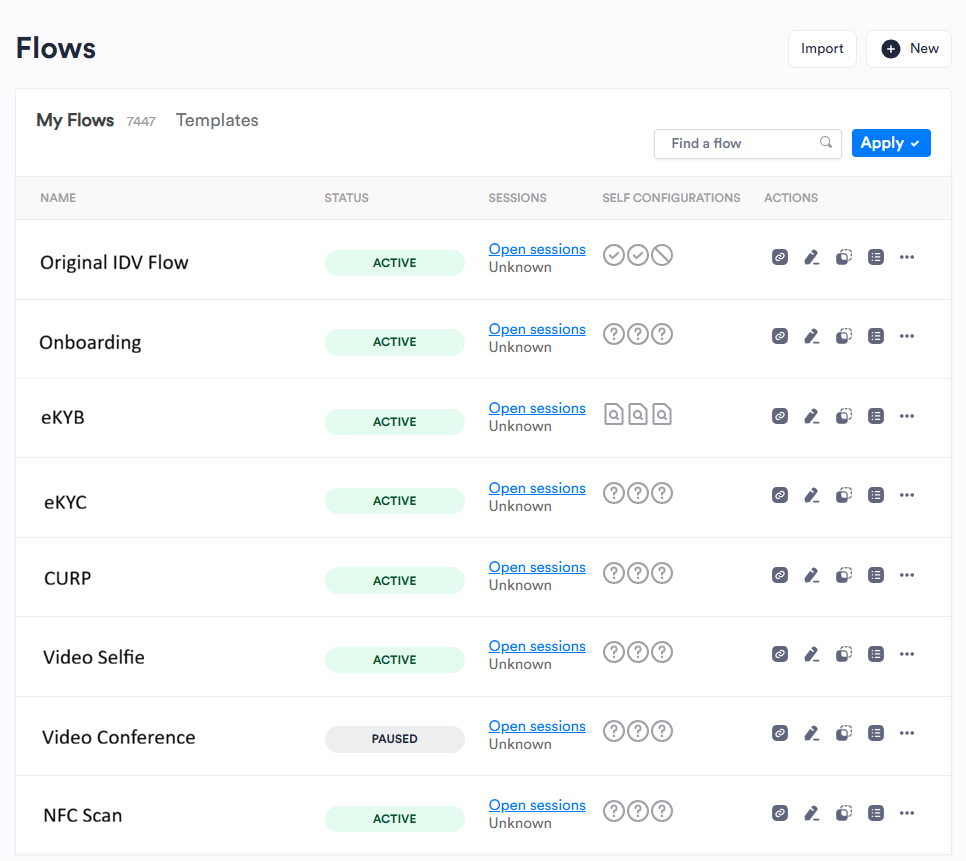The image size is (966, 861).
Task: Open the Apply dropdown
Action: [x=891, y=143]
